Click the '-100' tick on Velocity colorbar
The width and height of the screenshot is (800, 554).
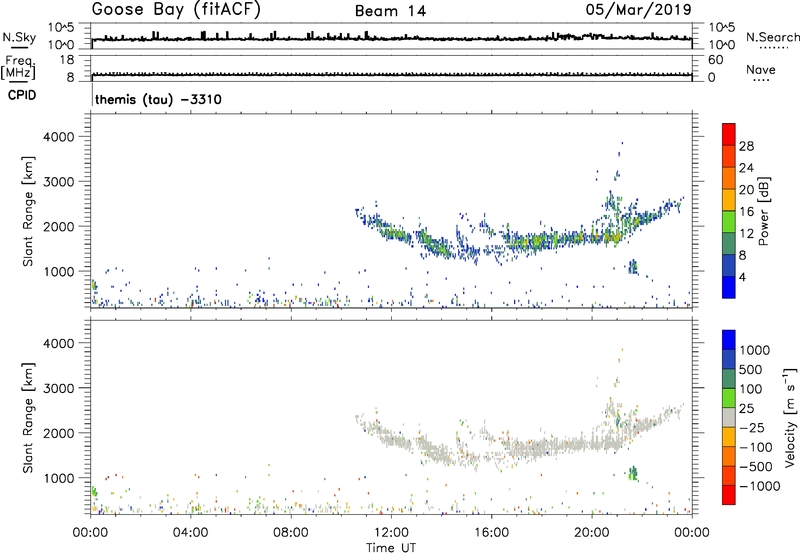pos(756,447)
